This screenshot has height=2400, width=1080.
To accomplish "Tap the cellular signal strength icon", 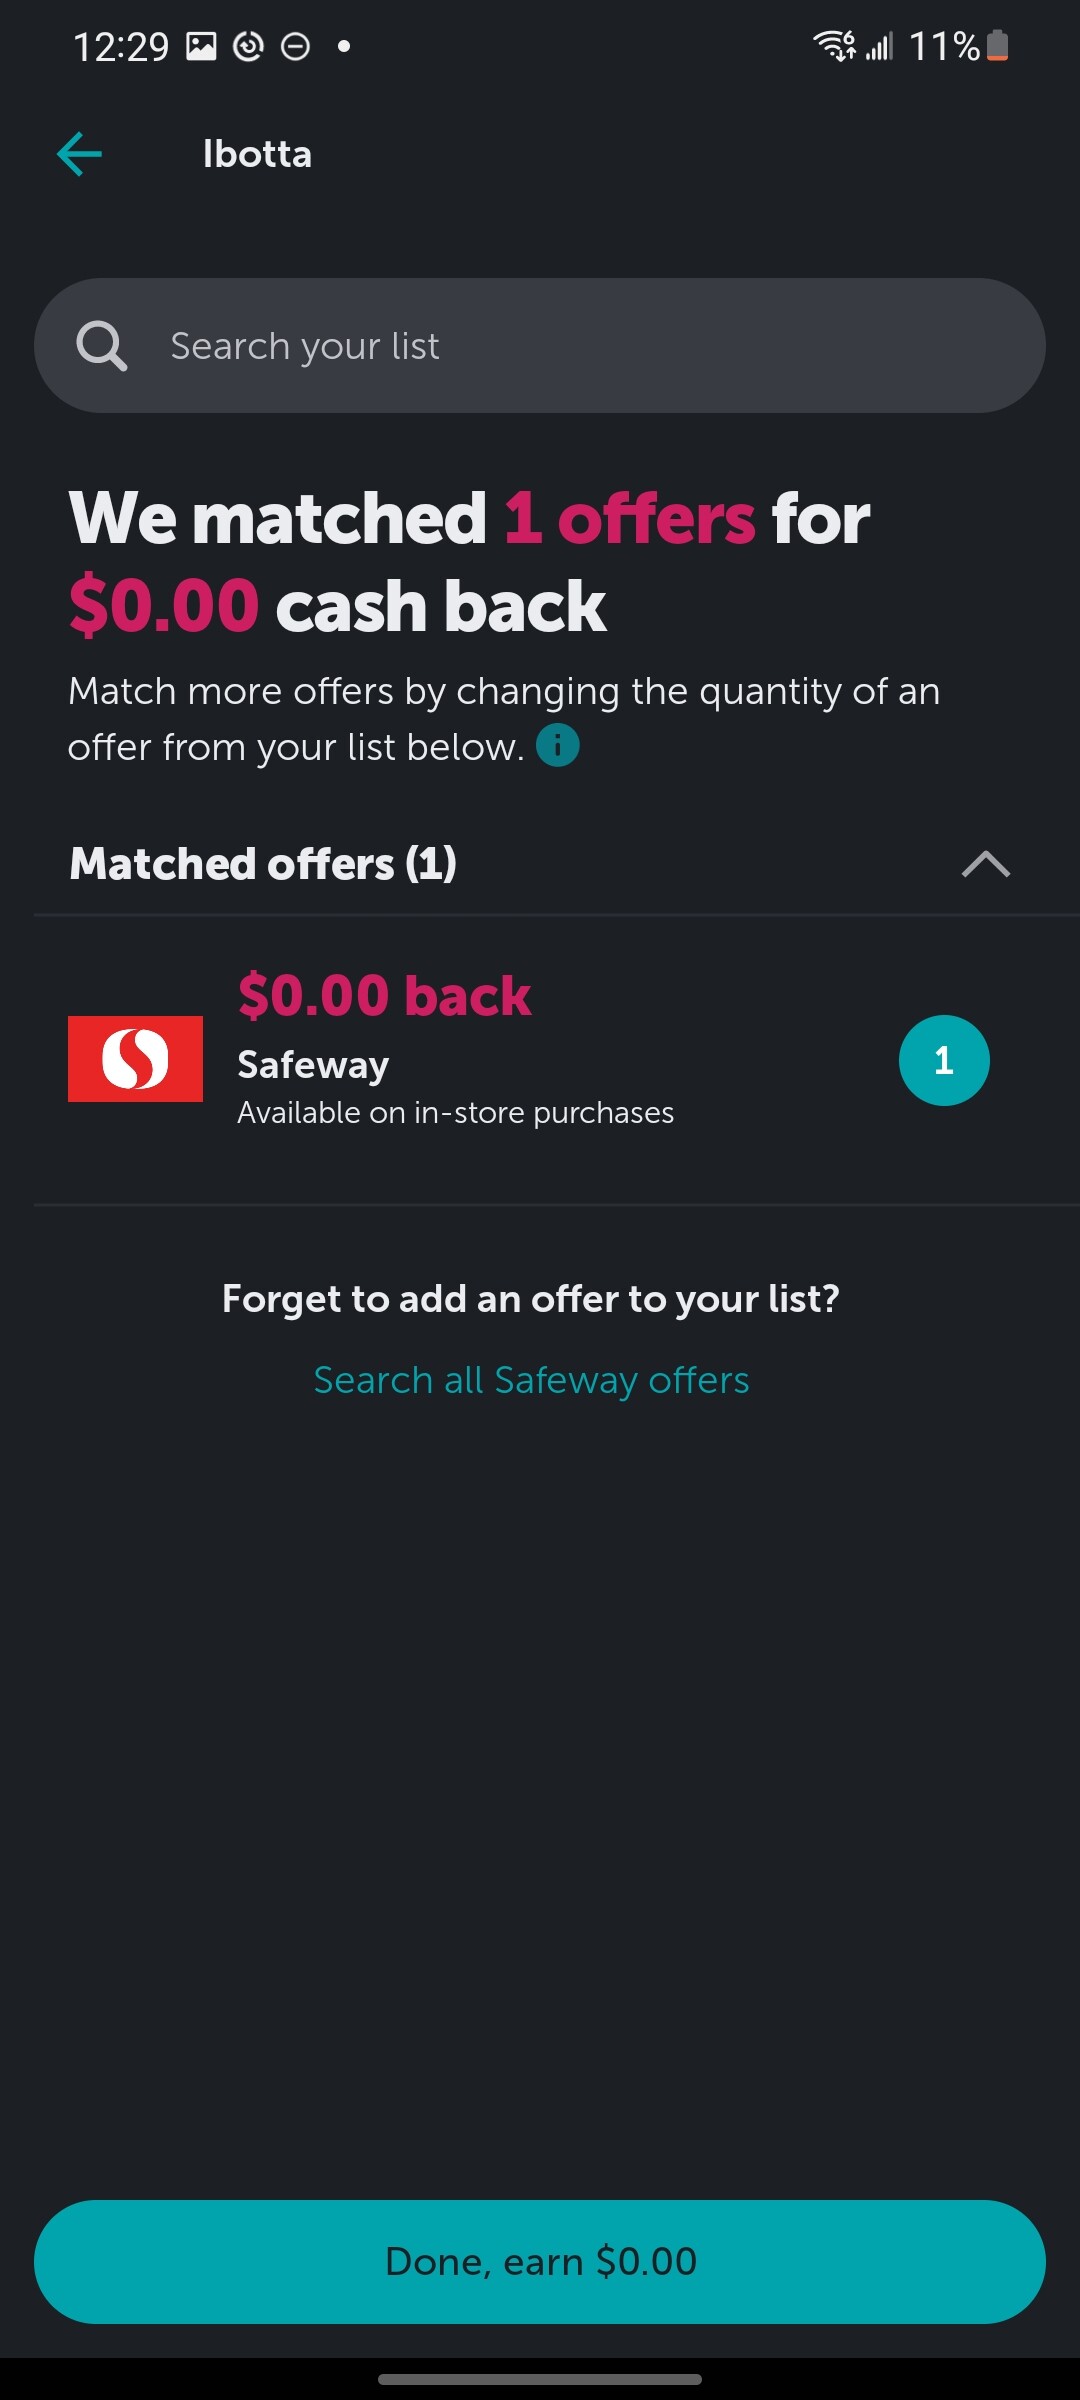I will click(x=879, y=46).
